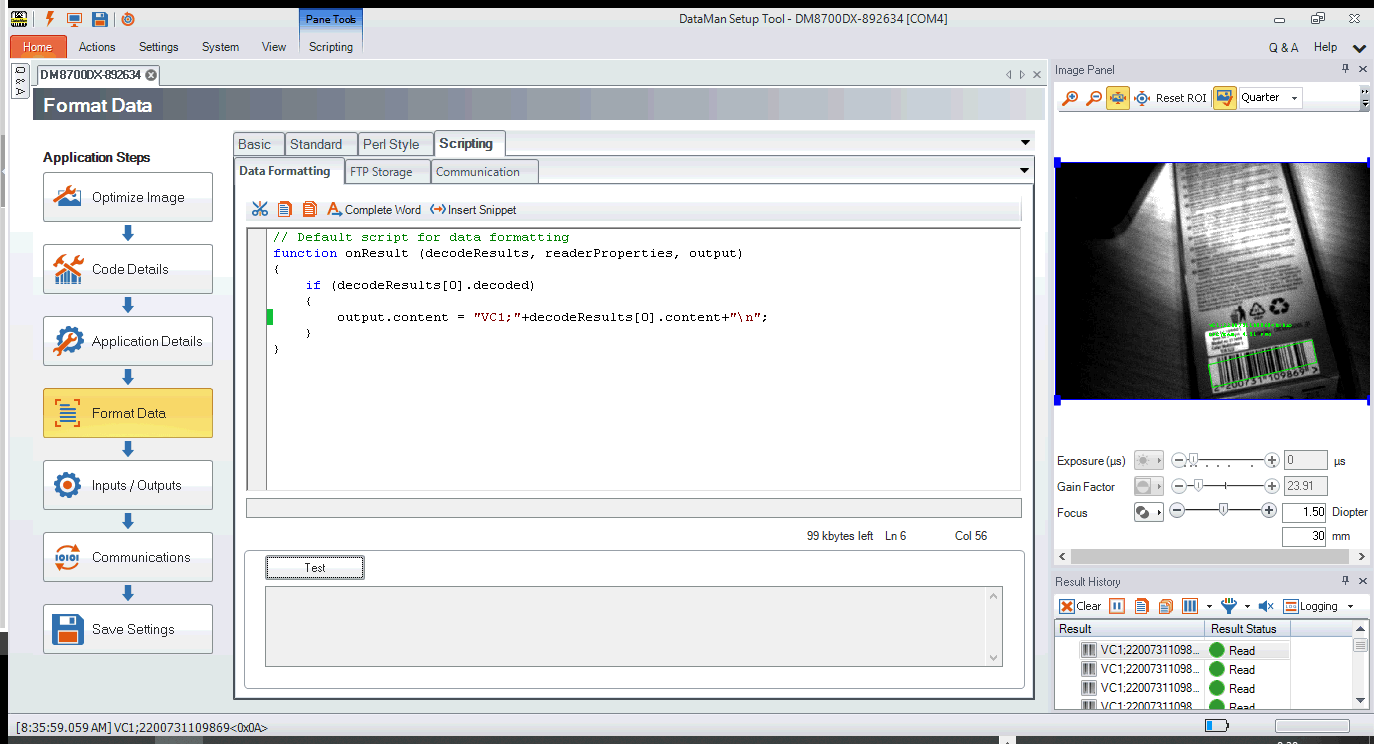Click the Insert Snippet toolbar button
The image size is (1382, 744).
(473, 210)
